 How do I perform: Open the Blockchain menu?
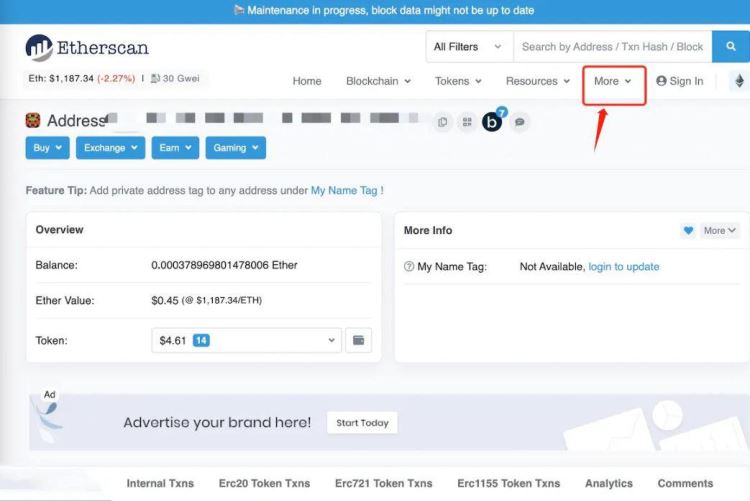pyautogui.click(x=378, y=81)
